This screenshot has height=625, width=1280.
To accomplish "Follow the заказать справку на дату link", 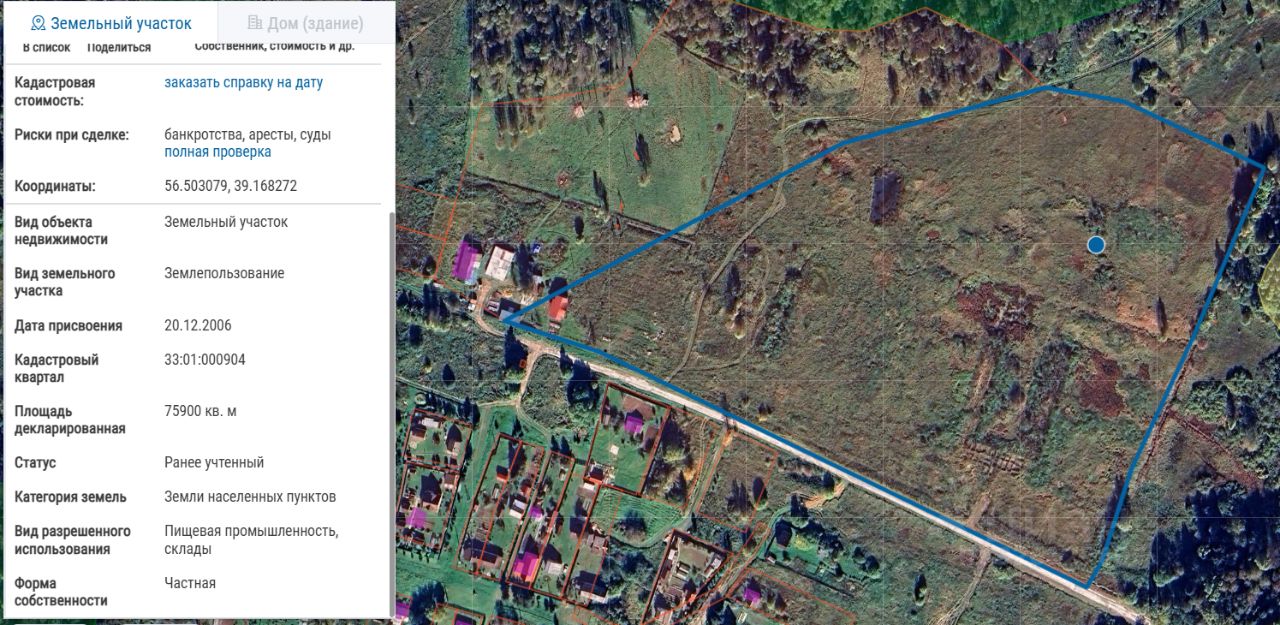I will (244, 83).
